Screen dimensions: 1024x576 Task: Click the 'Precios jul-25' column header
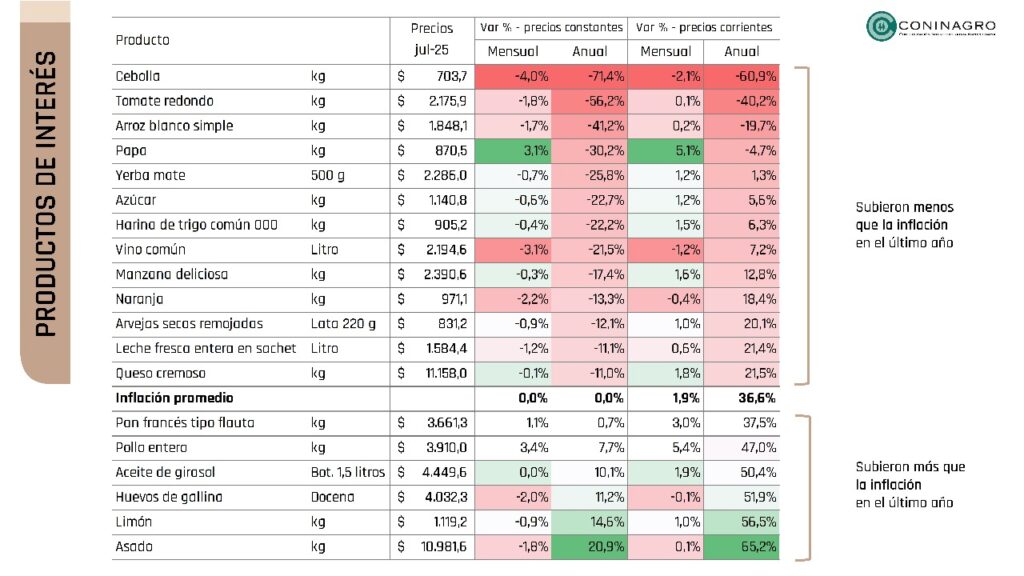pos(432,40)
